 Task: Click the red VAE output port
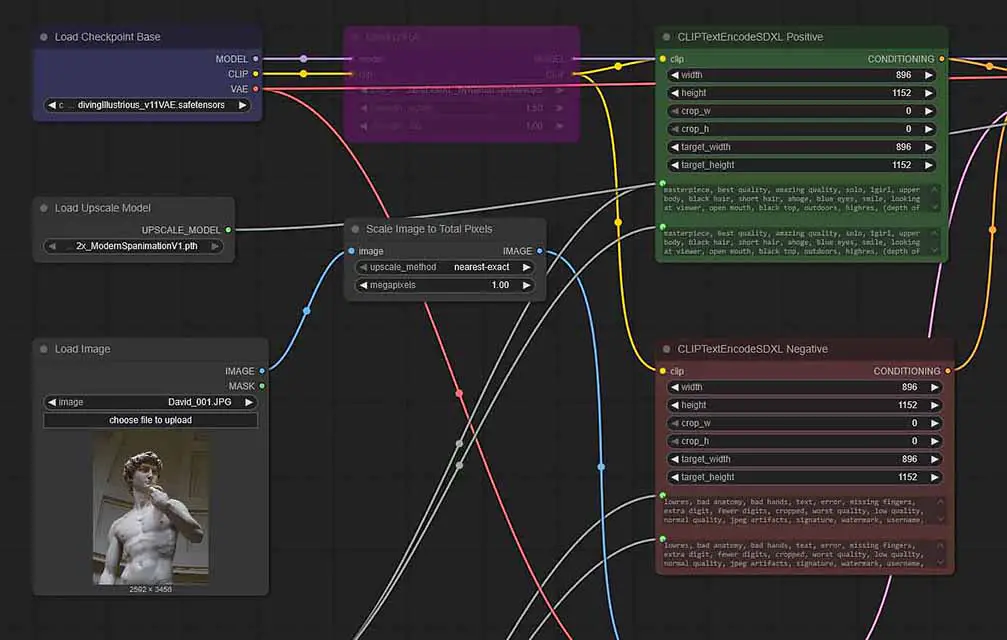pyautogui.click(x=256, y=89)
